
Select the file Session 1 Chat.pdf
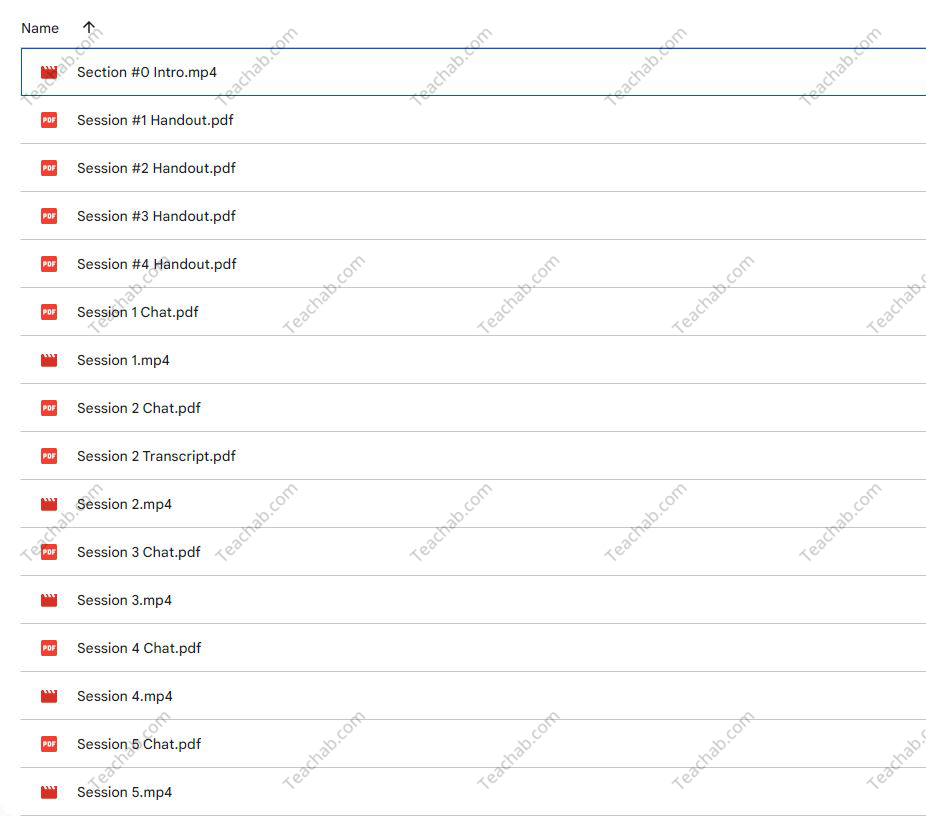[x=474, y=312]
